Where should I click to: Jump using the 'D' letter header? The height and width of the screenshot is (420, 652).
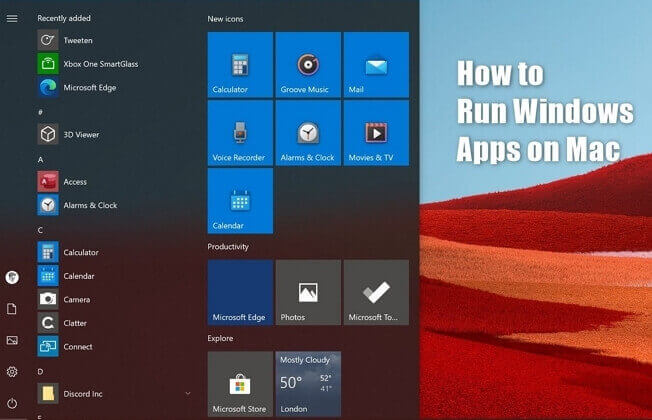tap(40, 371)
